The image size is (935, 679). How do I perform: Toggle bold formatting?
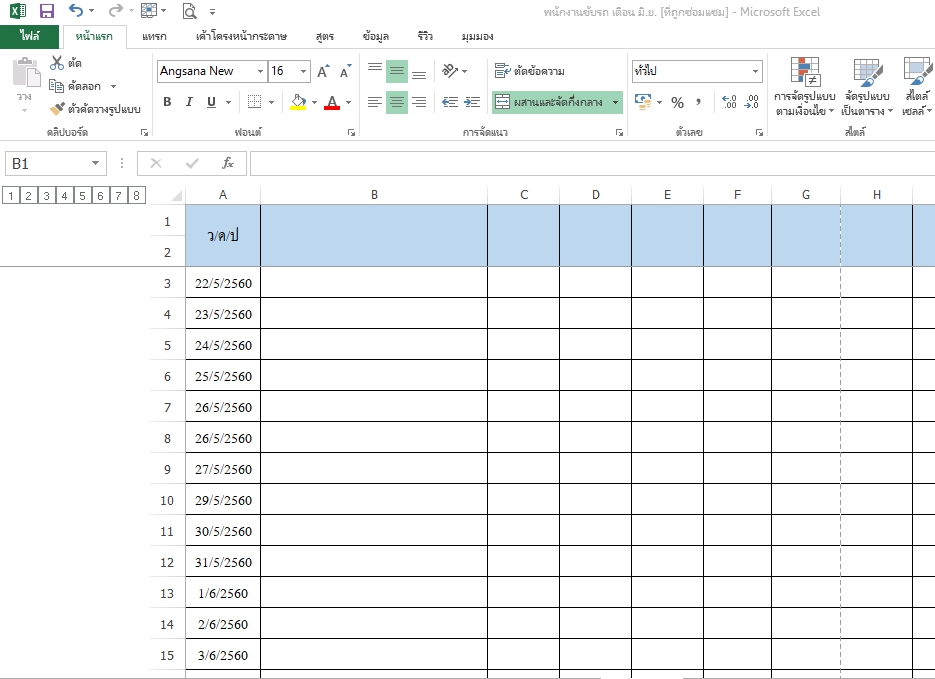point(168,102)
